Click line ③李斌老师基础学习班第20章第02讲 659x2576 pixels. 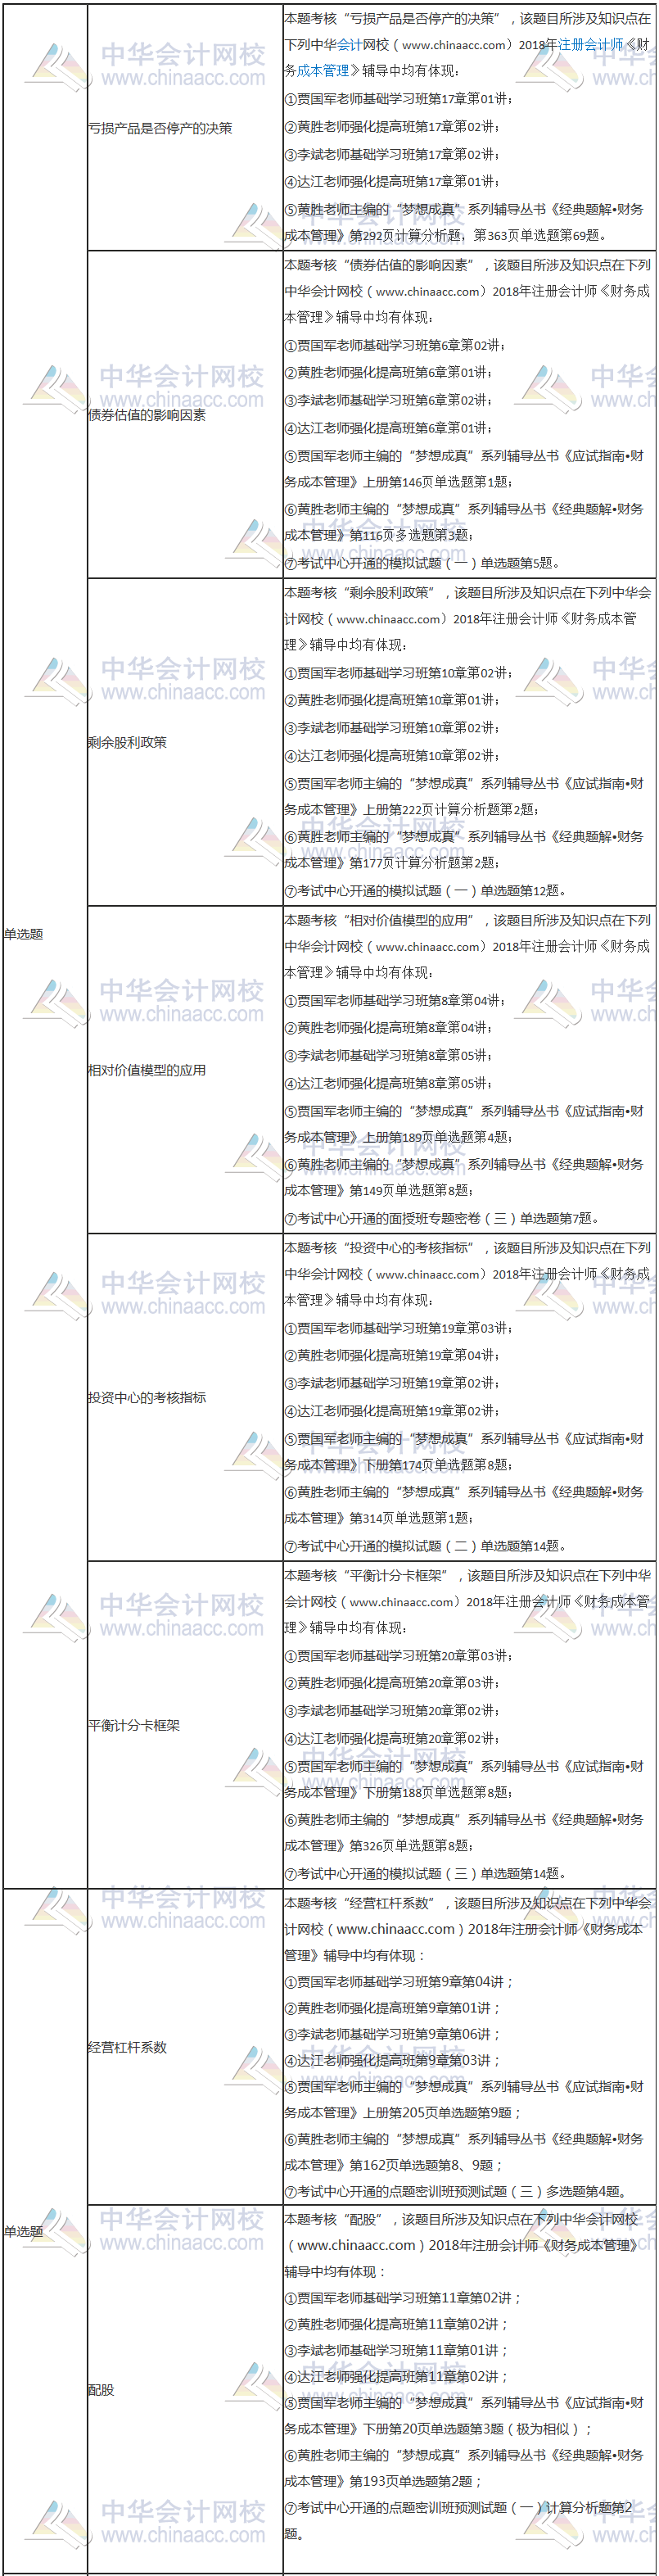392,1711
